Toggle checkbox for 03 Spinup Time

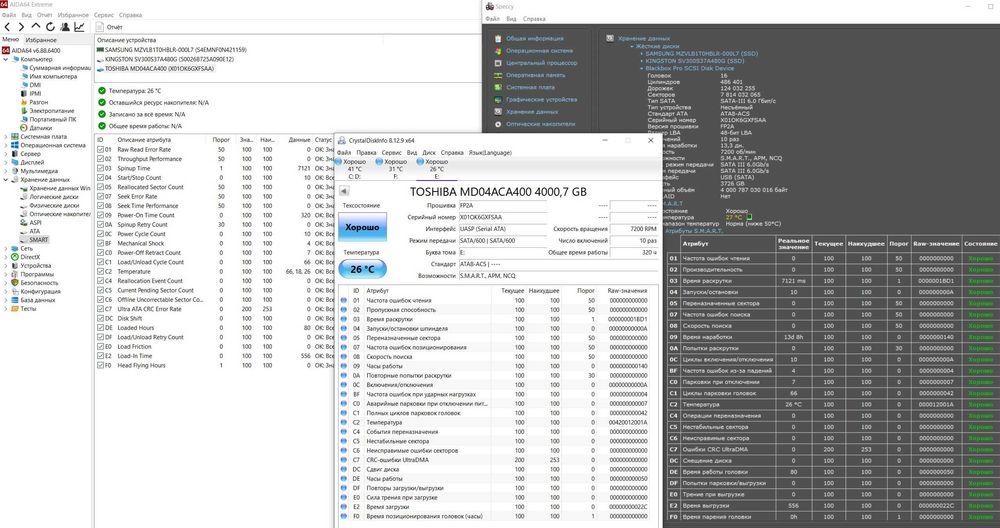coord(100,168)
